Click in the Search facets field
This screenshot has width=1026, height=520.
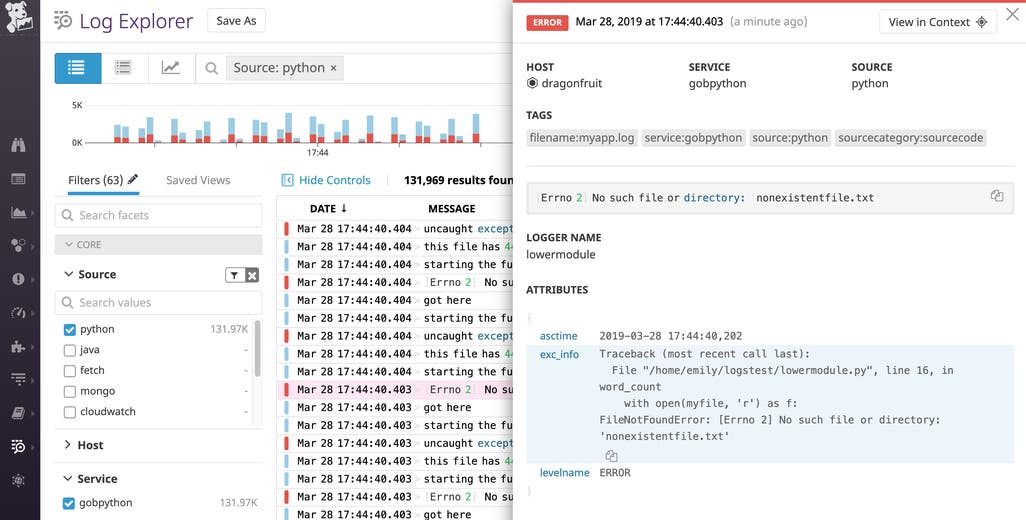(x=158, y=215)
